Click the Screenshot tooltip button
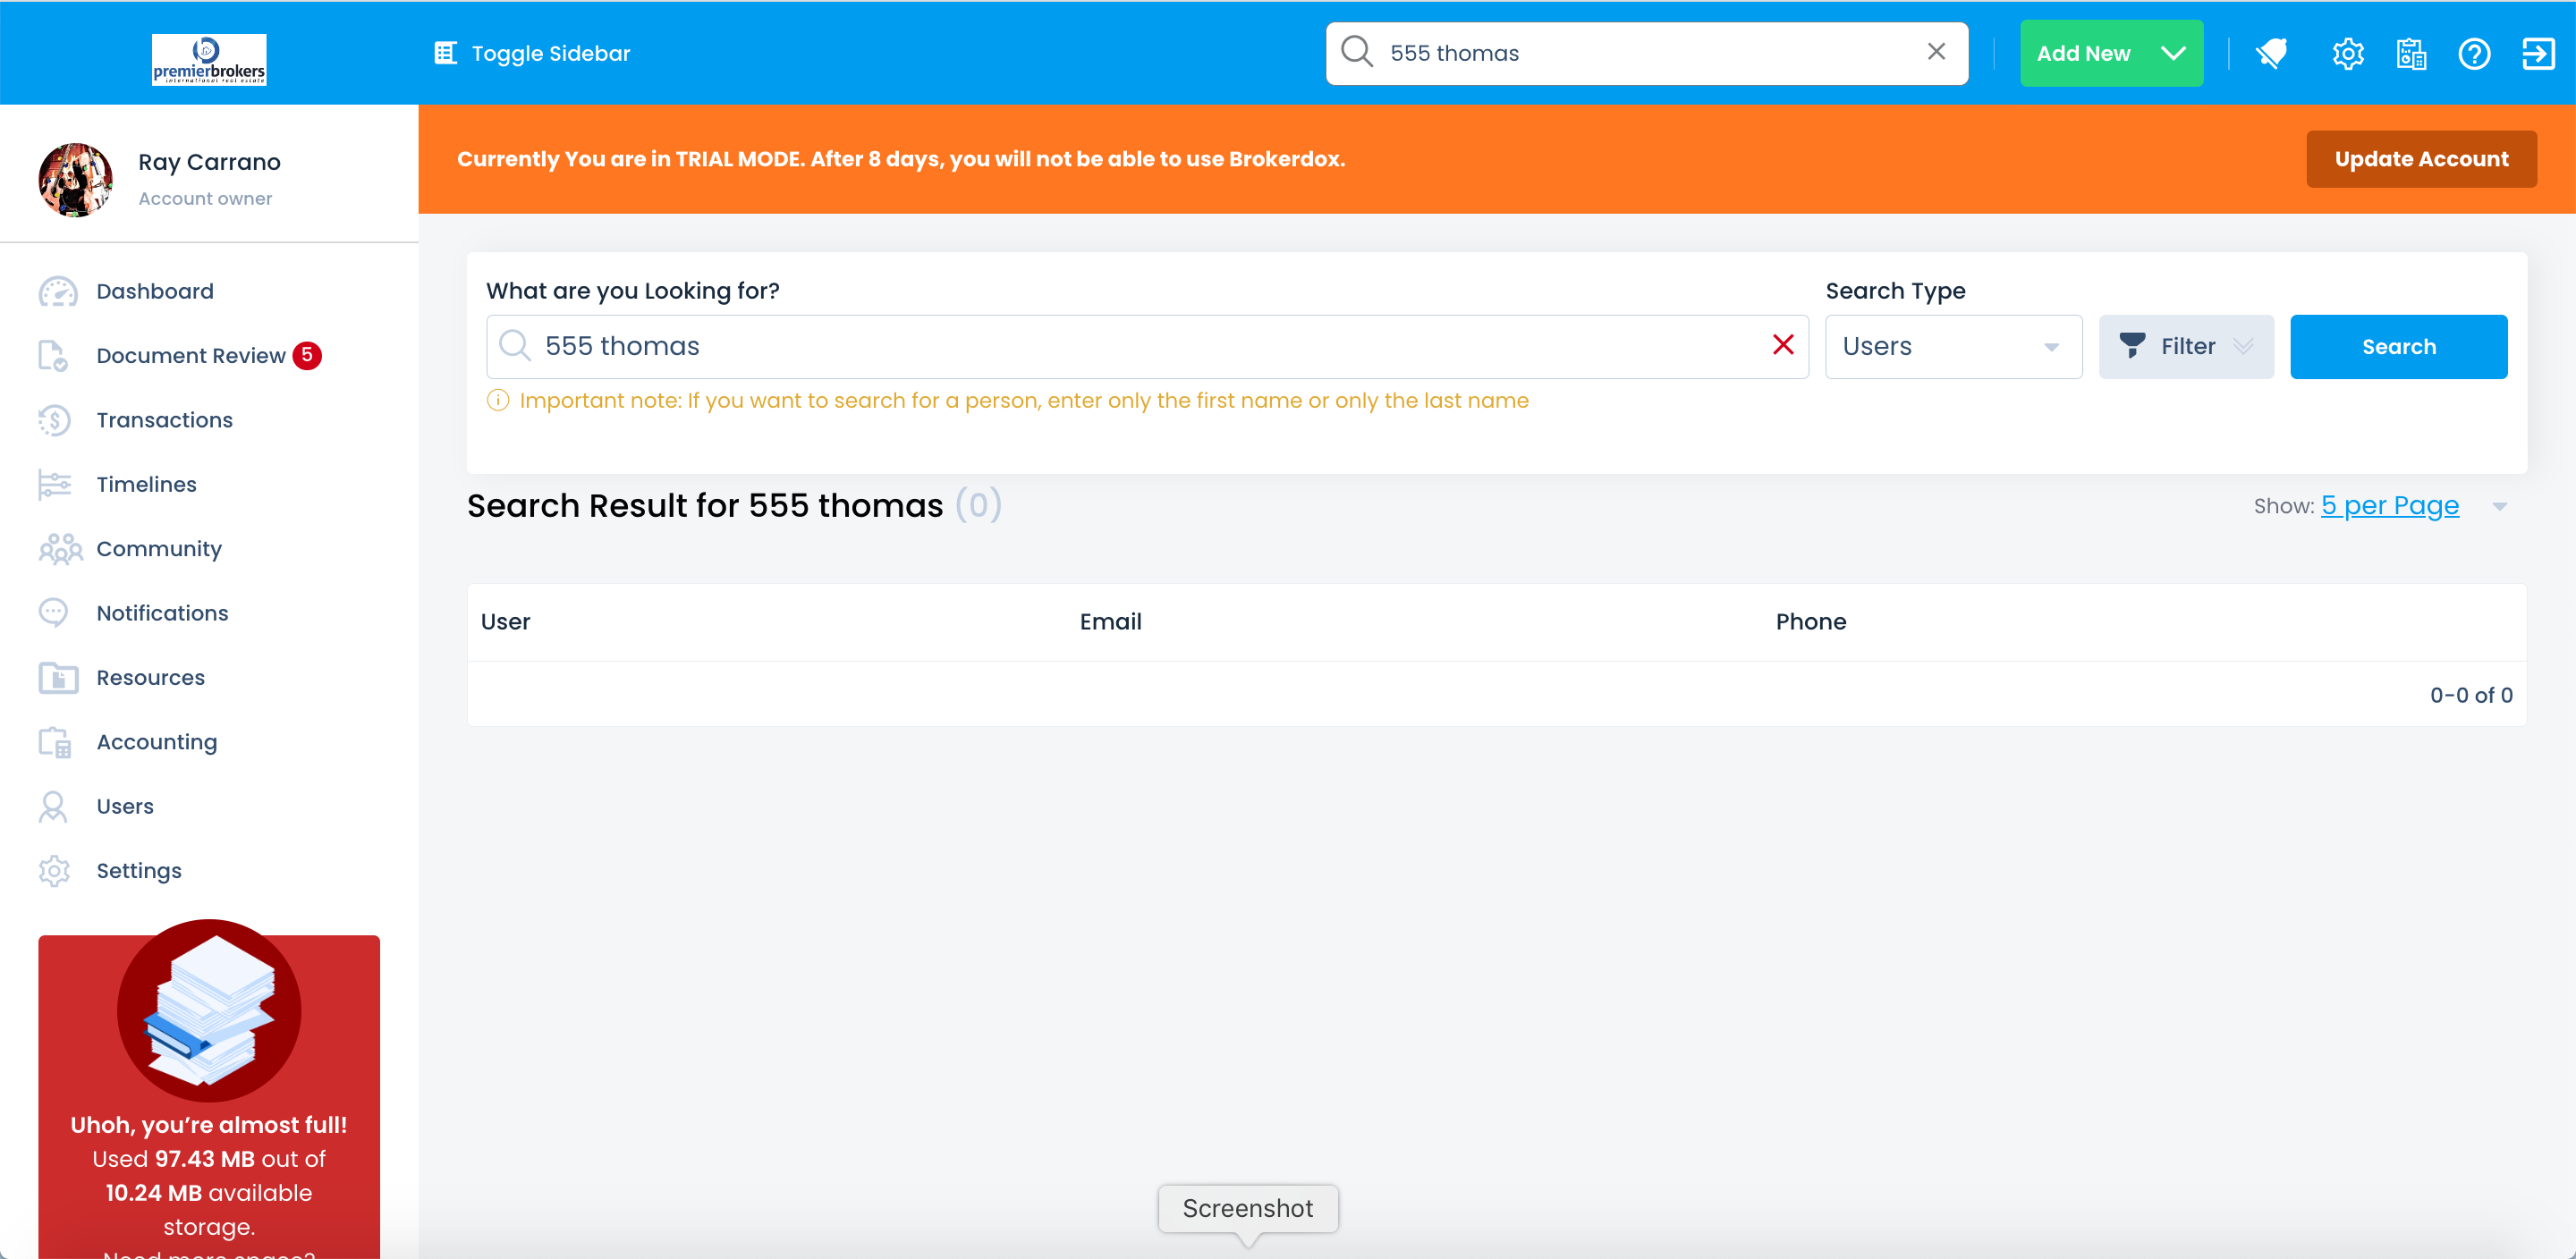Image resolution: width=2576 pixels, height=1259 pixels. coord(1248,1208)
